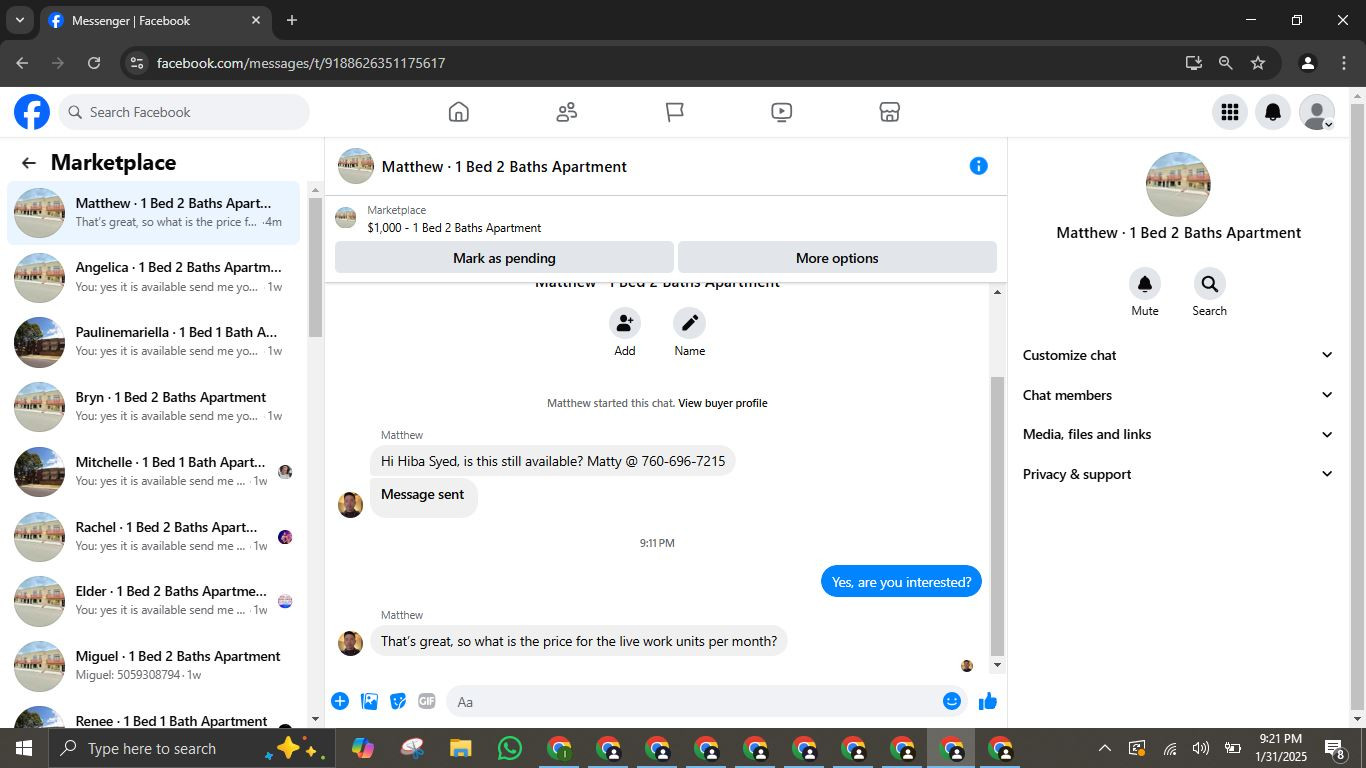Open the Video icon in top navigation

(782, 112)
